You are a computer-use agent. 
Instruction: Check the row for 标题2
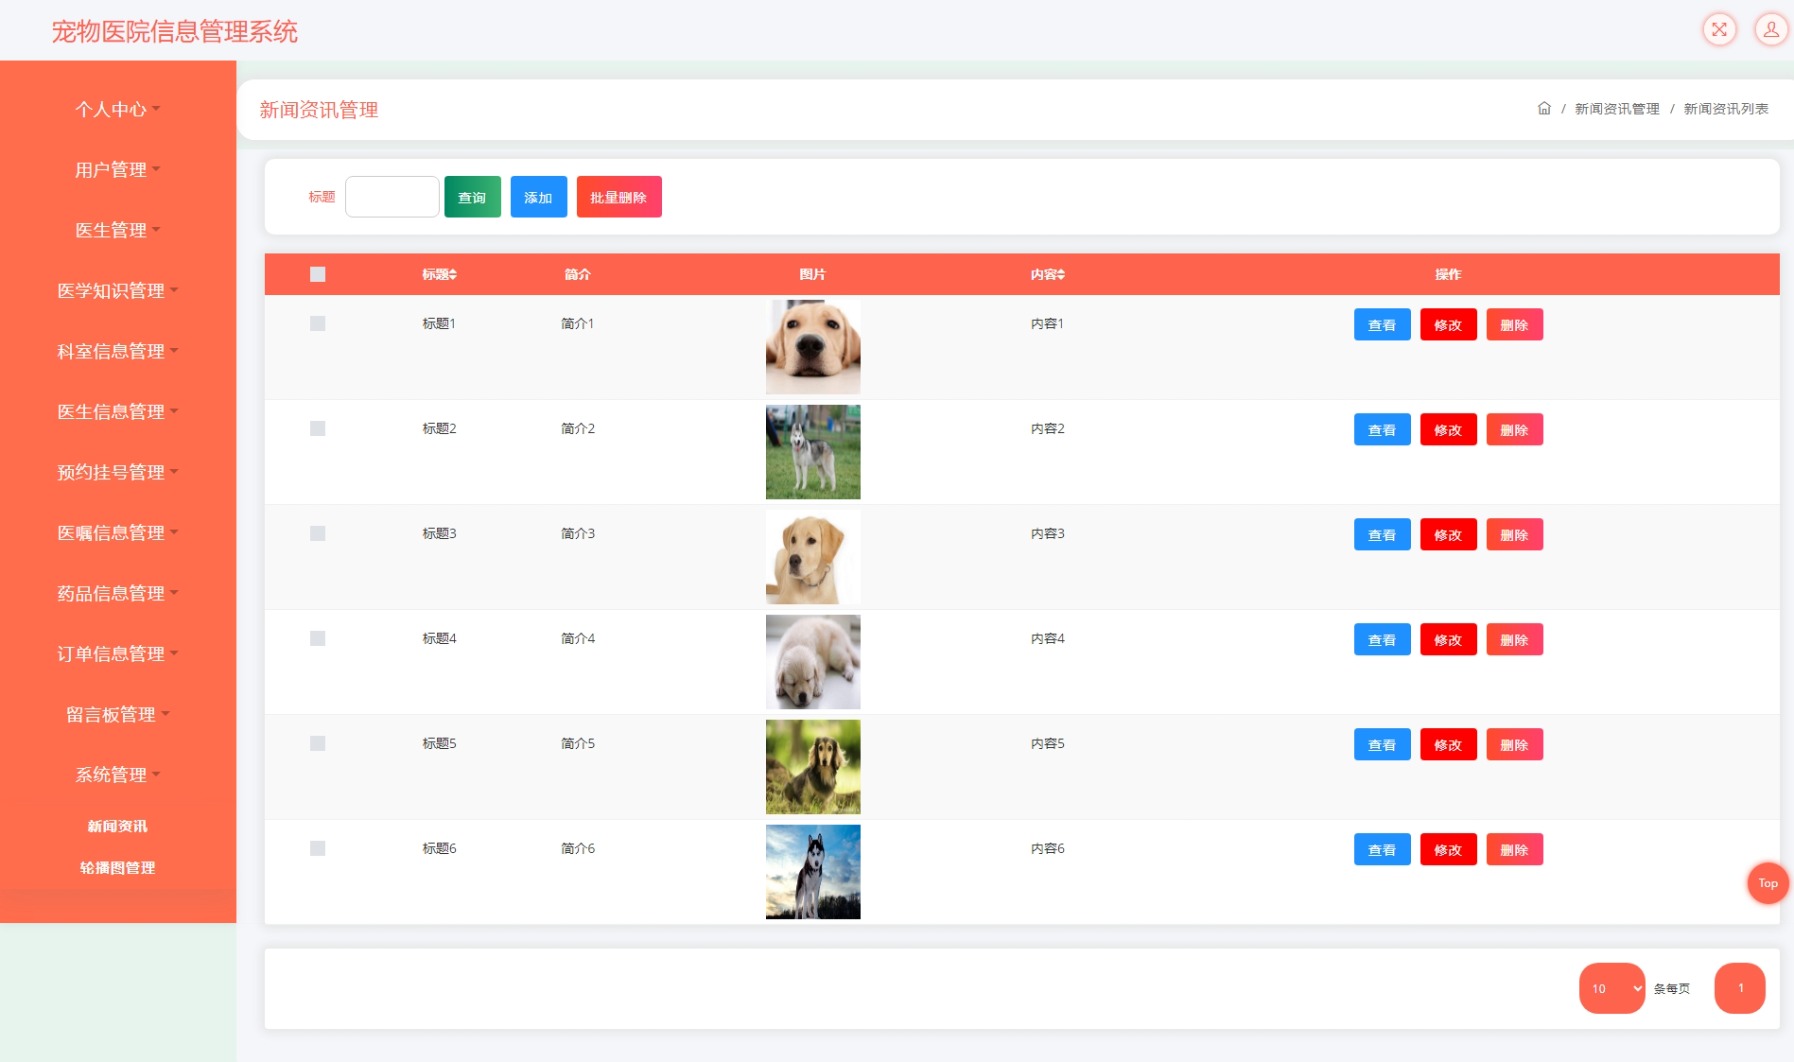tap(318, 428)
